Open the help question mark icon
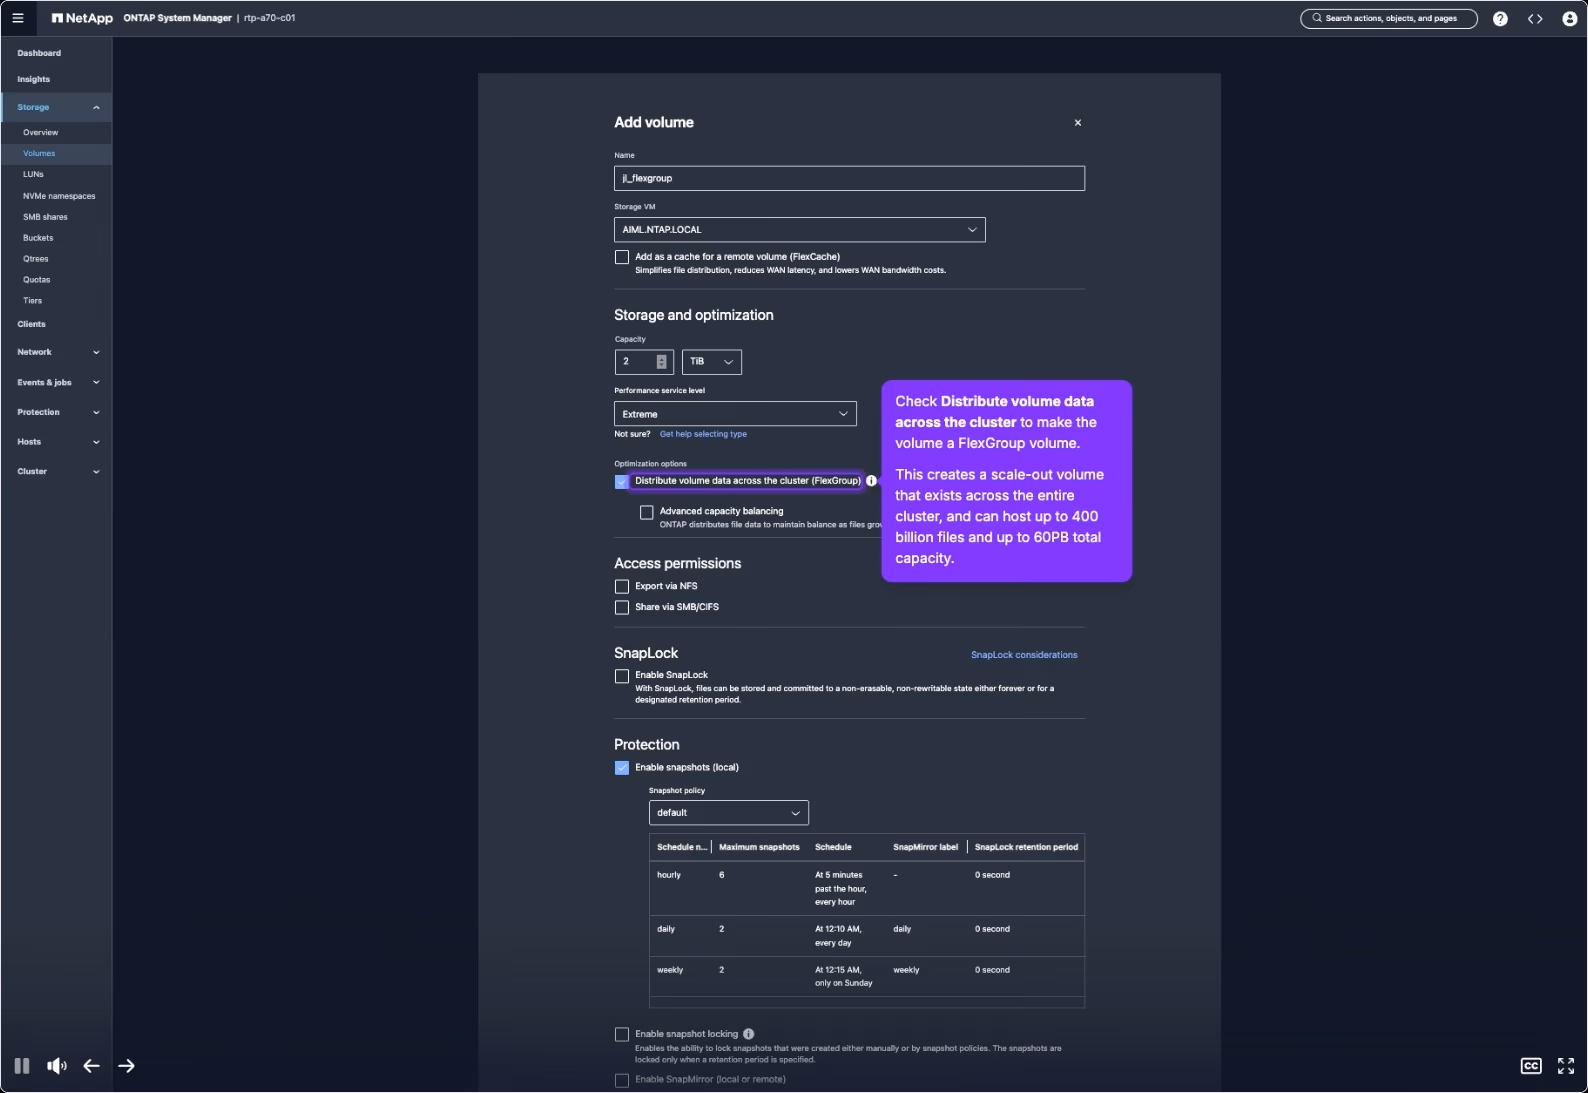This screenshot has height=1093, width=1588. click(x=1500, y=18)
